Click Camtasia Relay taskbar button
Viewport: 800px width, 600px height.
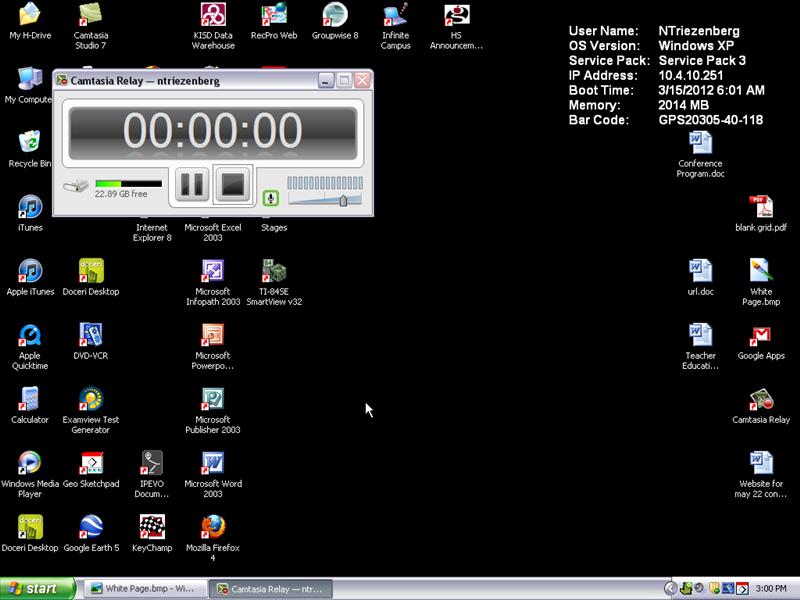[271, 589]
